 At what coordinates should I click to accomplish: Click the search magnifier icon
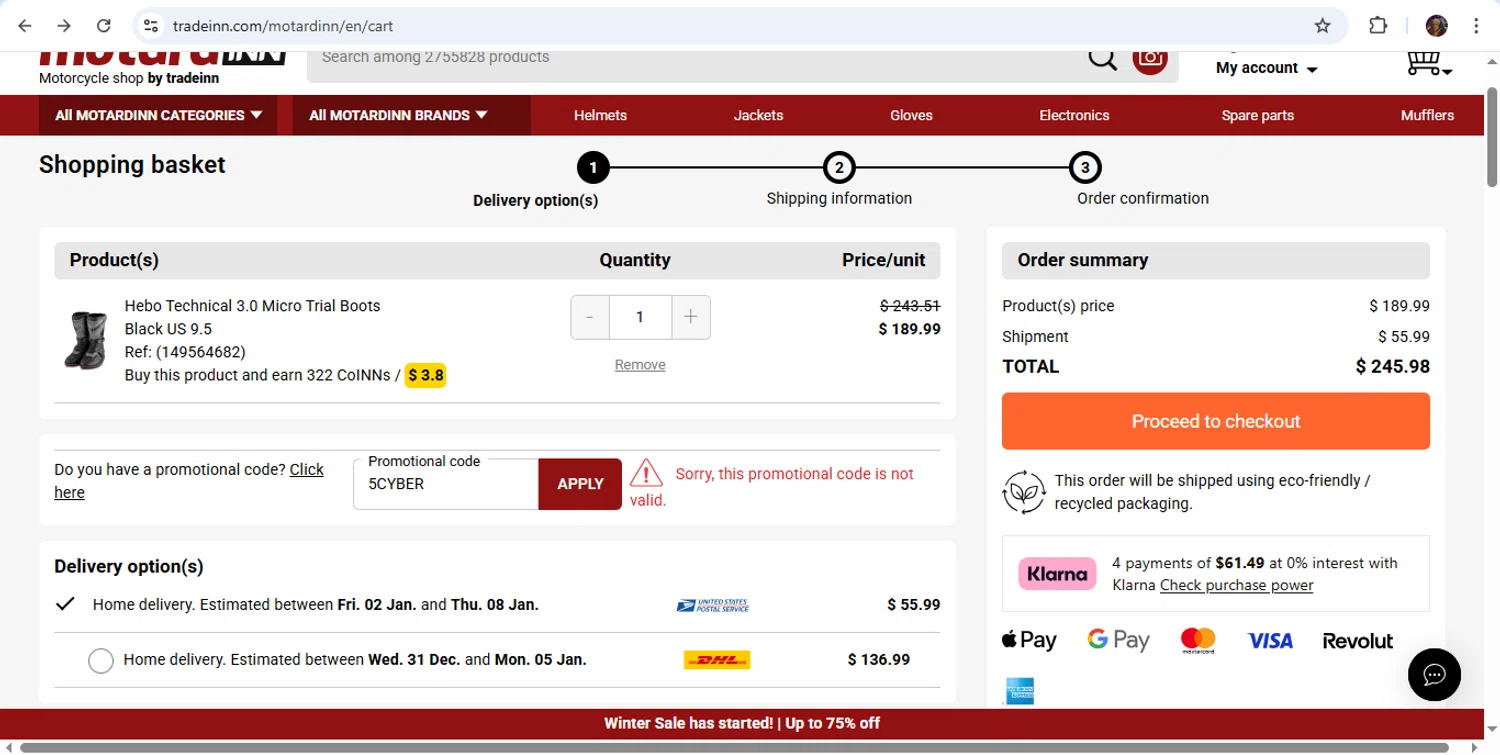[1102, 59]
